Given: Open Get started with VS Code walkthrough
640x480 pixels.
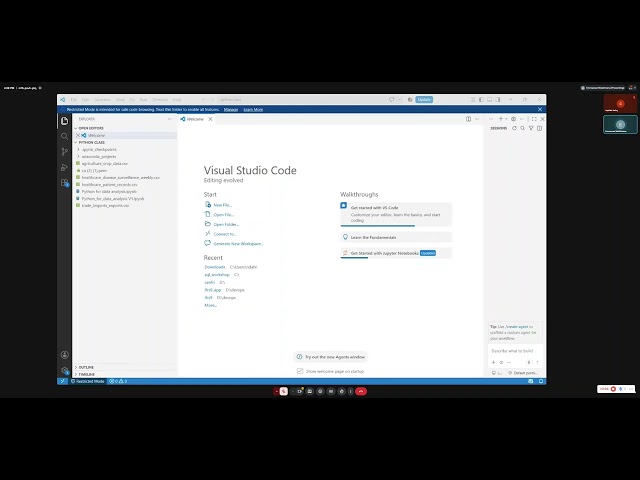Looking at the screenshot, I should pos(396,214).
